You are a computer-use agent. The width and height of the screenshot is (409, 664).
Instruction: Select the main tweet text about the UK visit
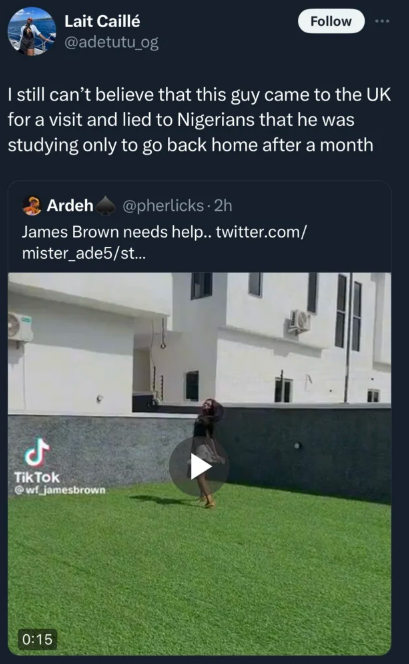click(x=199, y=120)
